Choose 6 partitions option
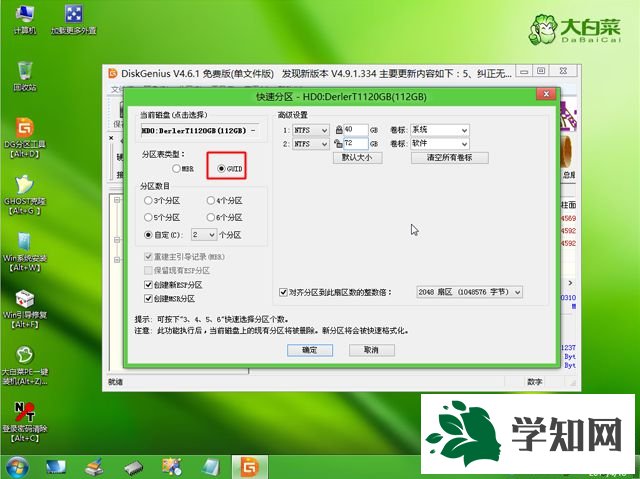640x479 pixels. [x=224, y=217]
